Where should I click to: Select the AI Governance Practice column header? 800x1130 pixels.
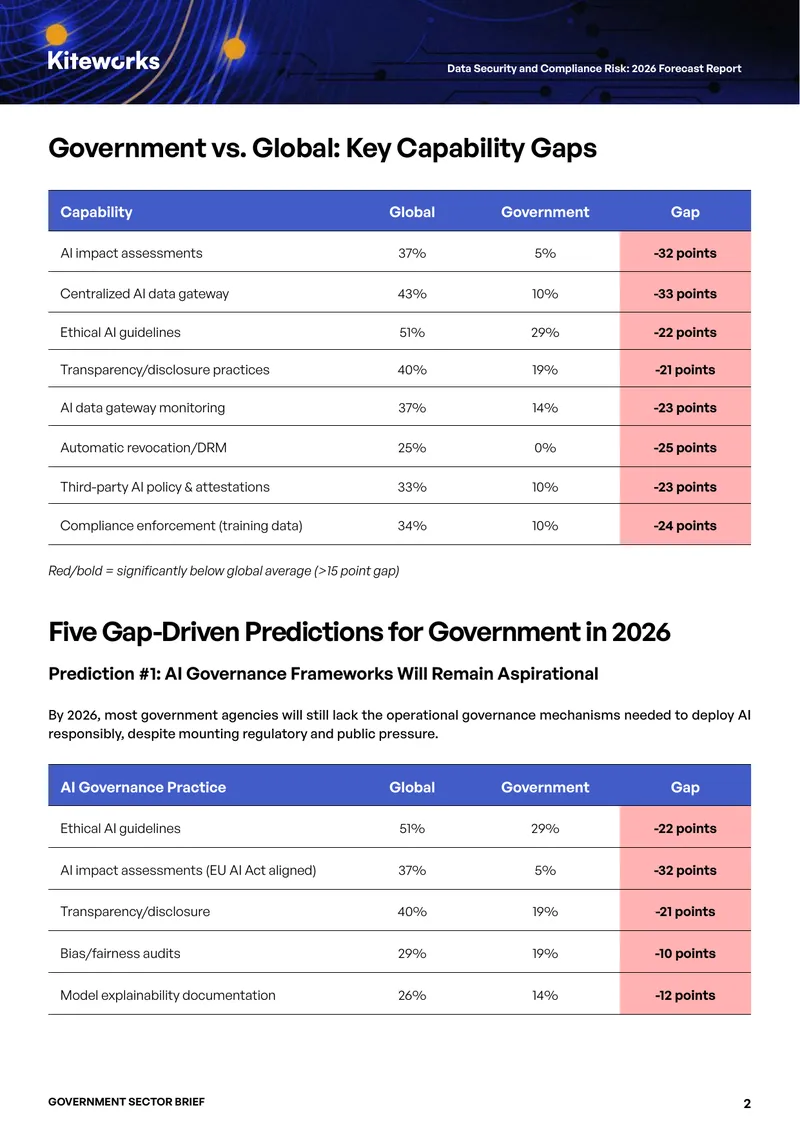pyautogui.click(x=143, y=787)
